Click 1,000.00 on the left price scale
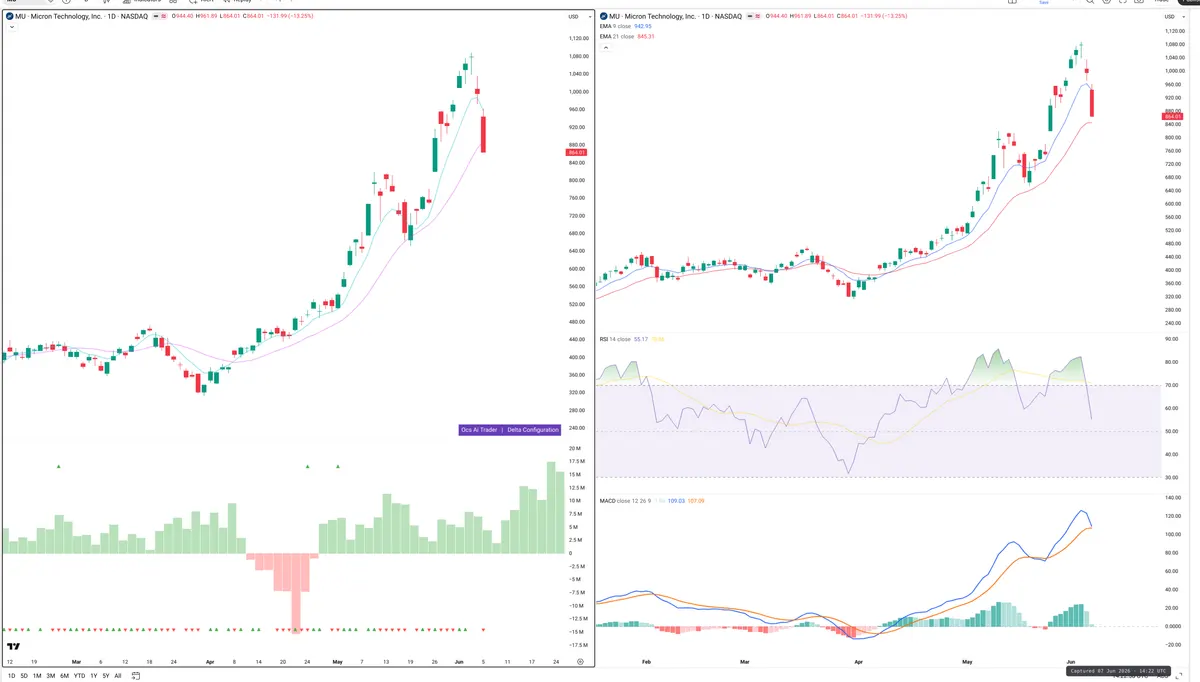 [x=578, y=91]
